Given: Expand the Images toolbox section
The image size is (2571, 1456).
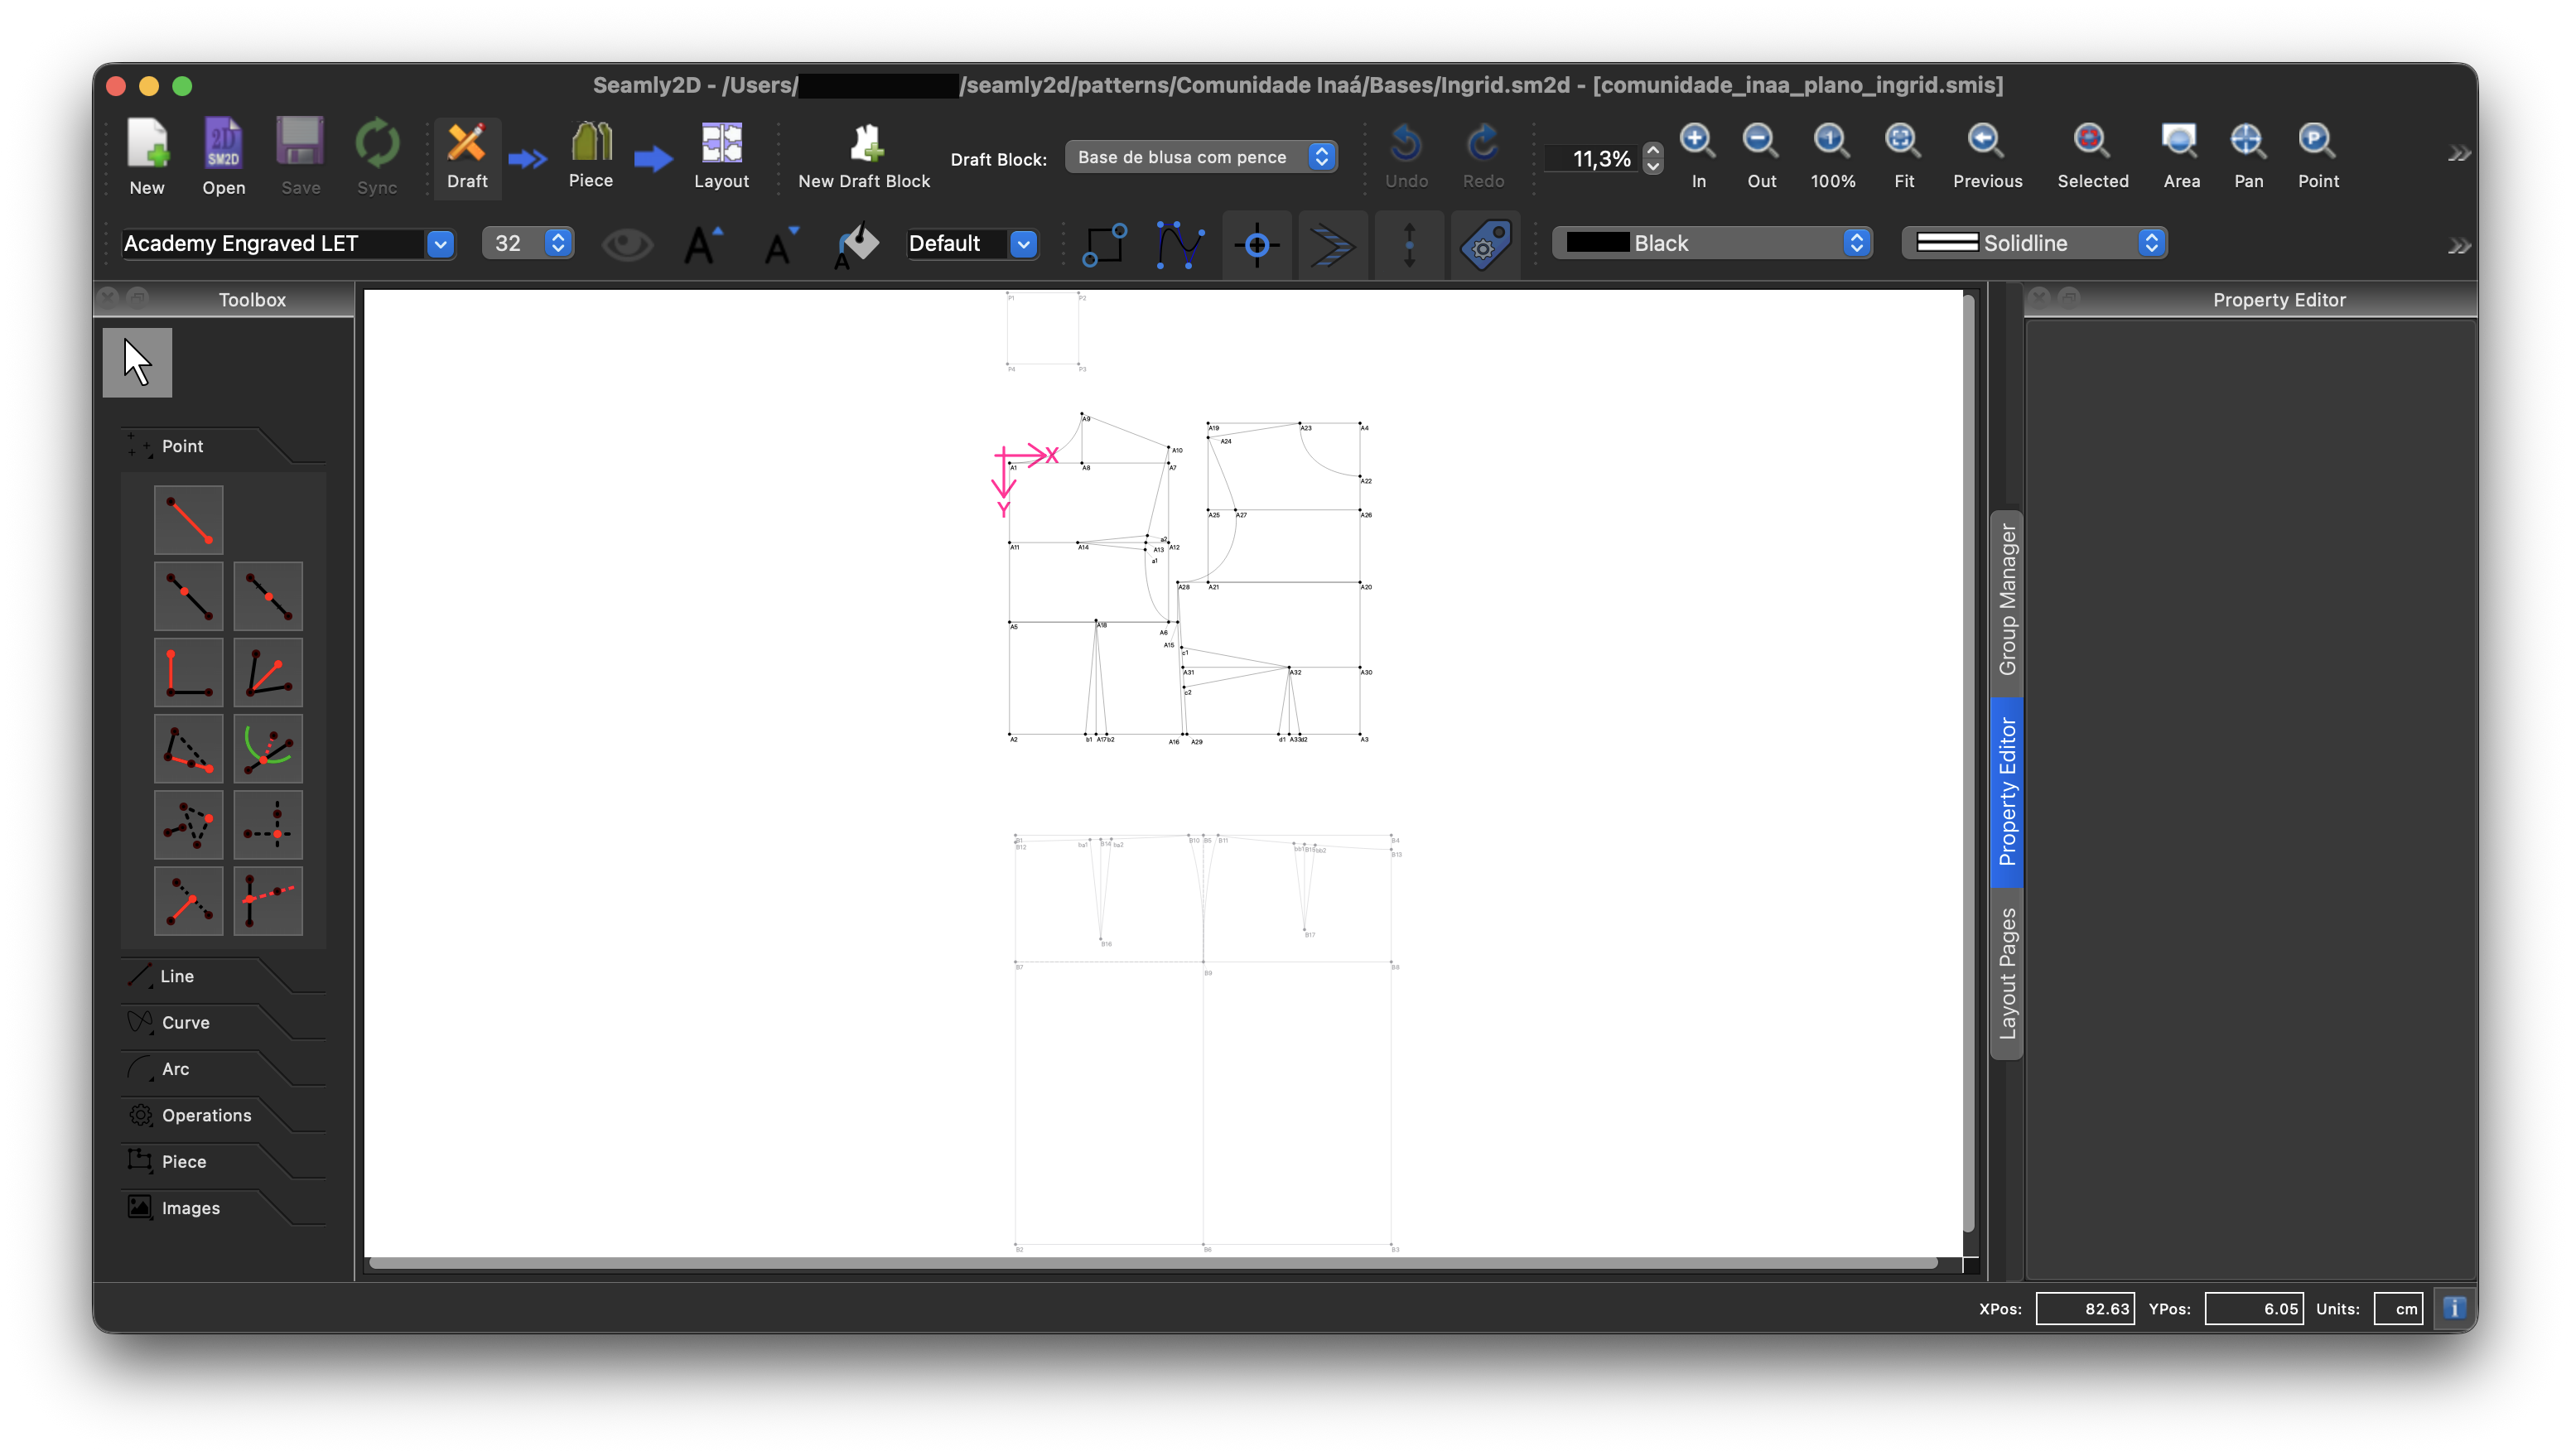Looking at the screenshot, I should coord(223,1208).
